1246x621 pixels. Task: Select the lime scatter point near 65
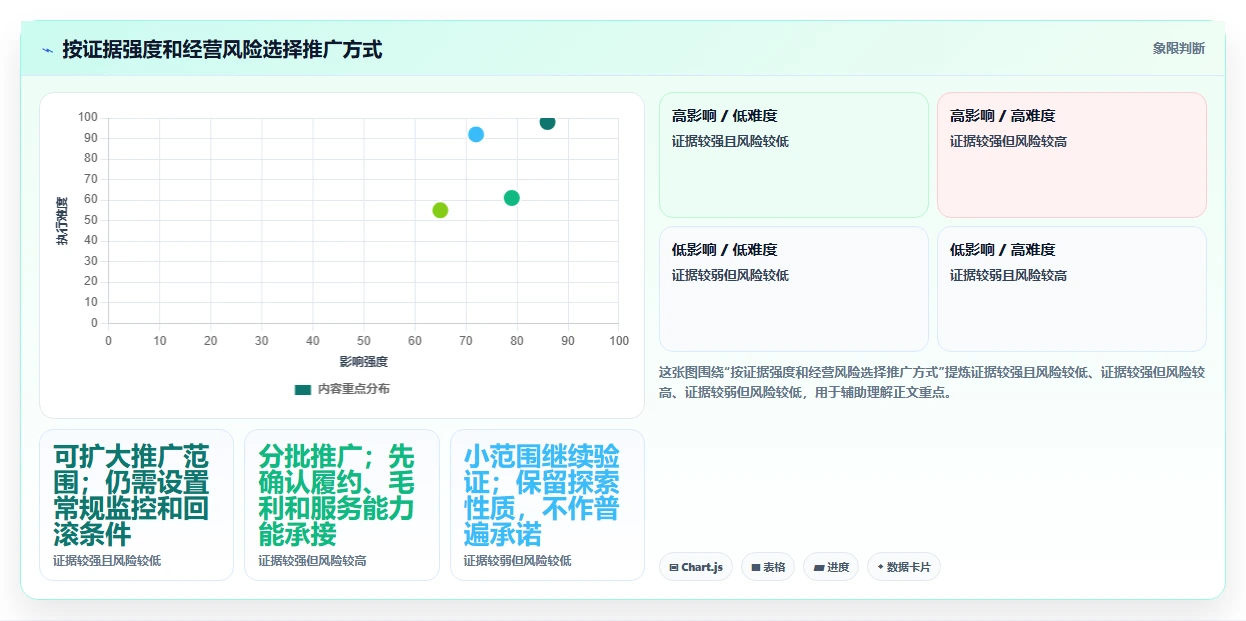click(440, 210)
